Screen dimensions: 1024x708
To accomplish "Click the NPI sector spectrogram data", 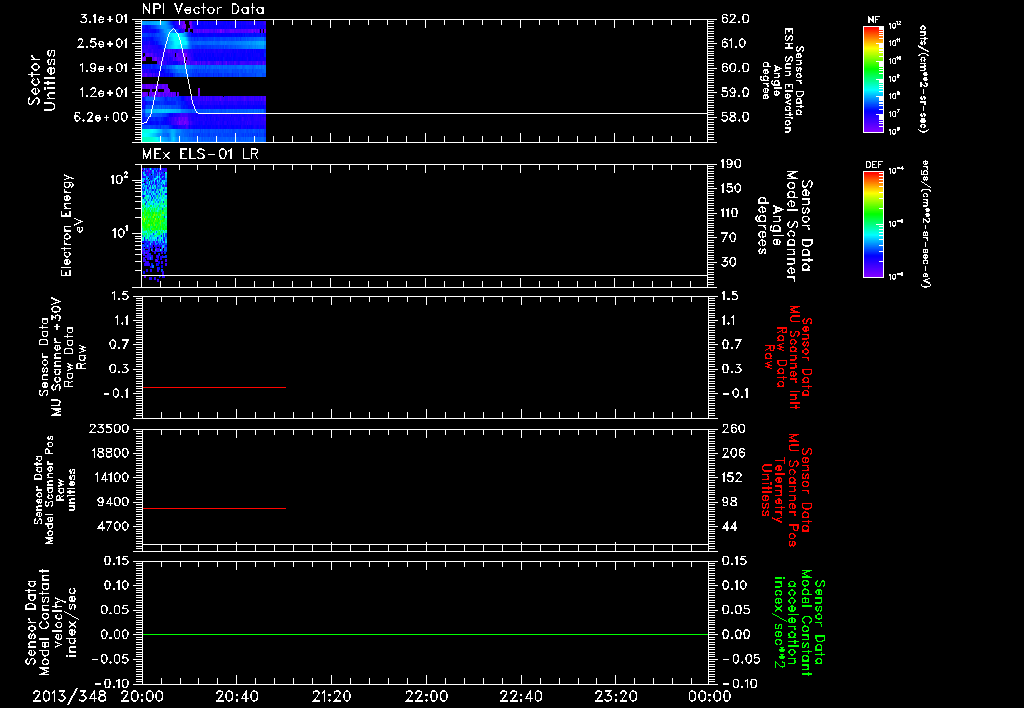I will pyautogui.click(x=204, y=81).
